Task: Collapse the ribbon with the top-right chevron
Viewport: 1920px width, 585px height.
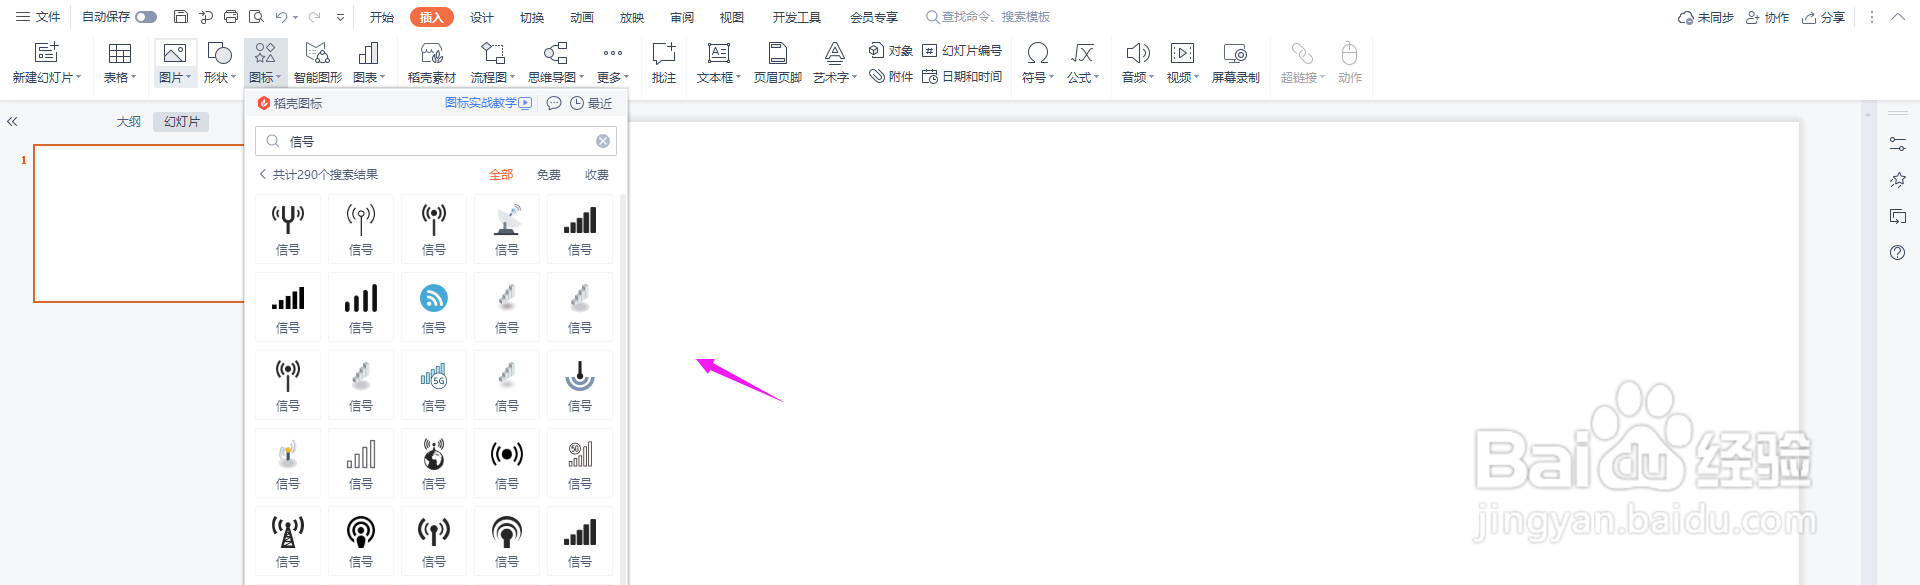Action: (1897, 17)
